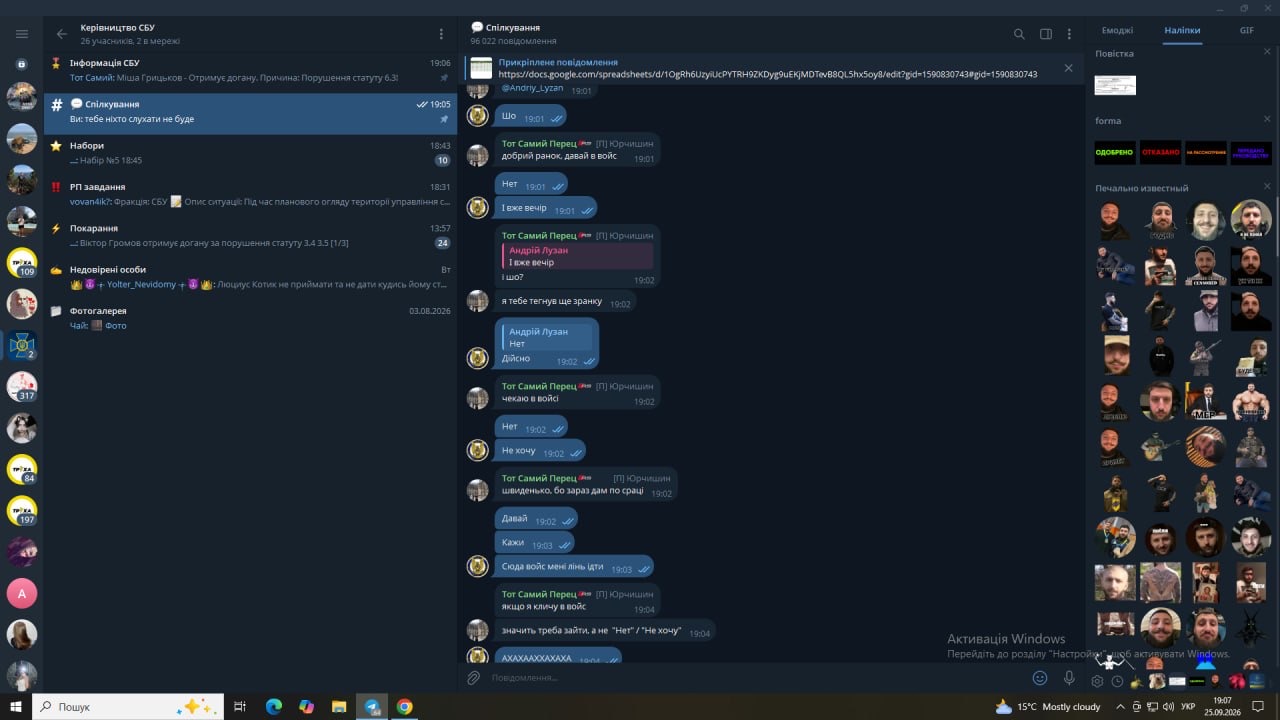Open sticker settings gear icon

click(1097, 681)
